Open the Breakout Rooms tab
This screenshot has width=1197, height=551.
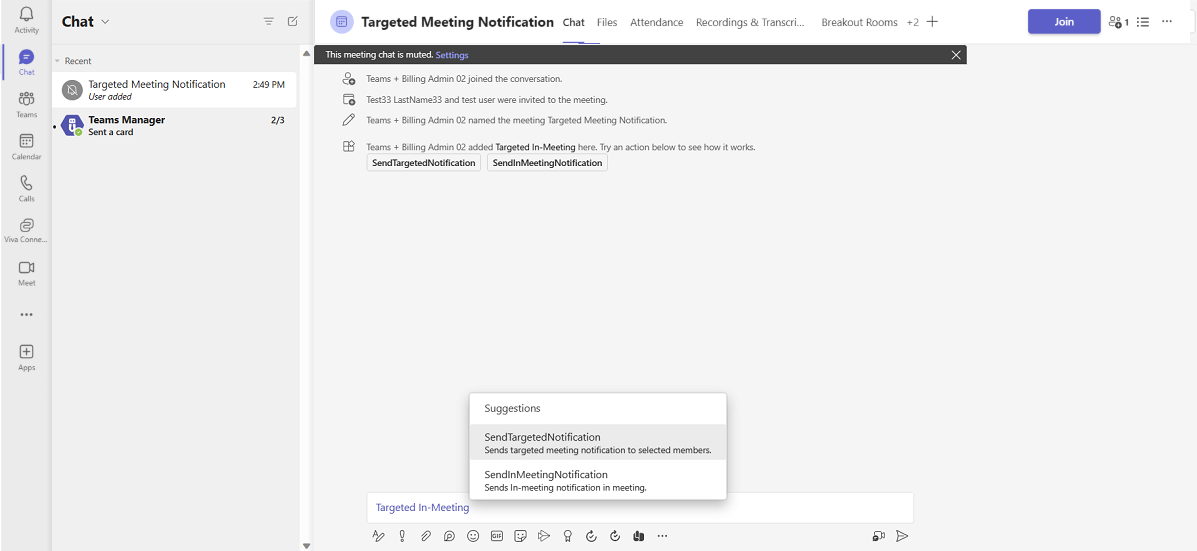coord(860,22)
